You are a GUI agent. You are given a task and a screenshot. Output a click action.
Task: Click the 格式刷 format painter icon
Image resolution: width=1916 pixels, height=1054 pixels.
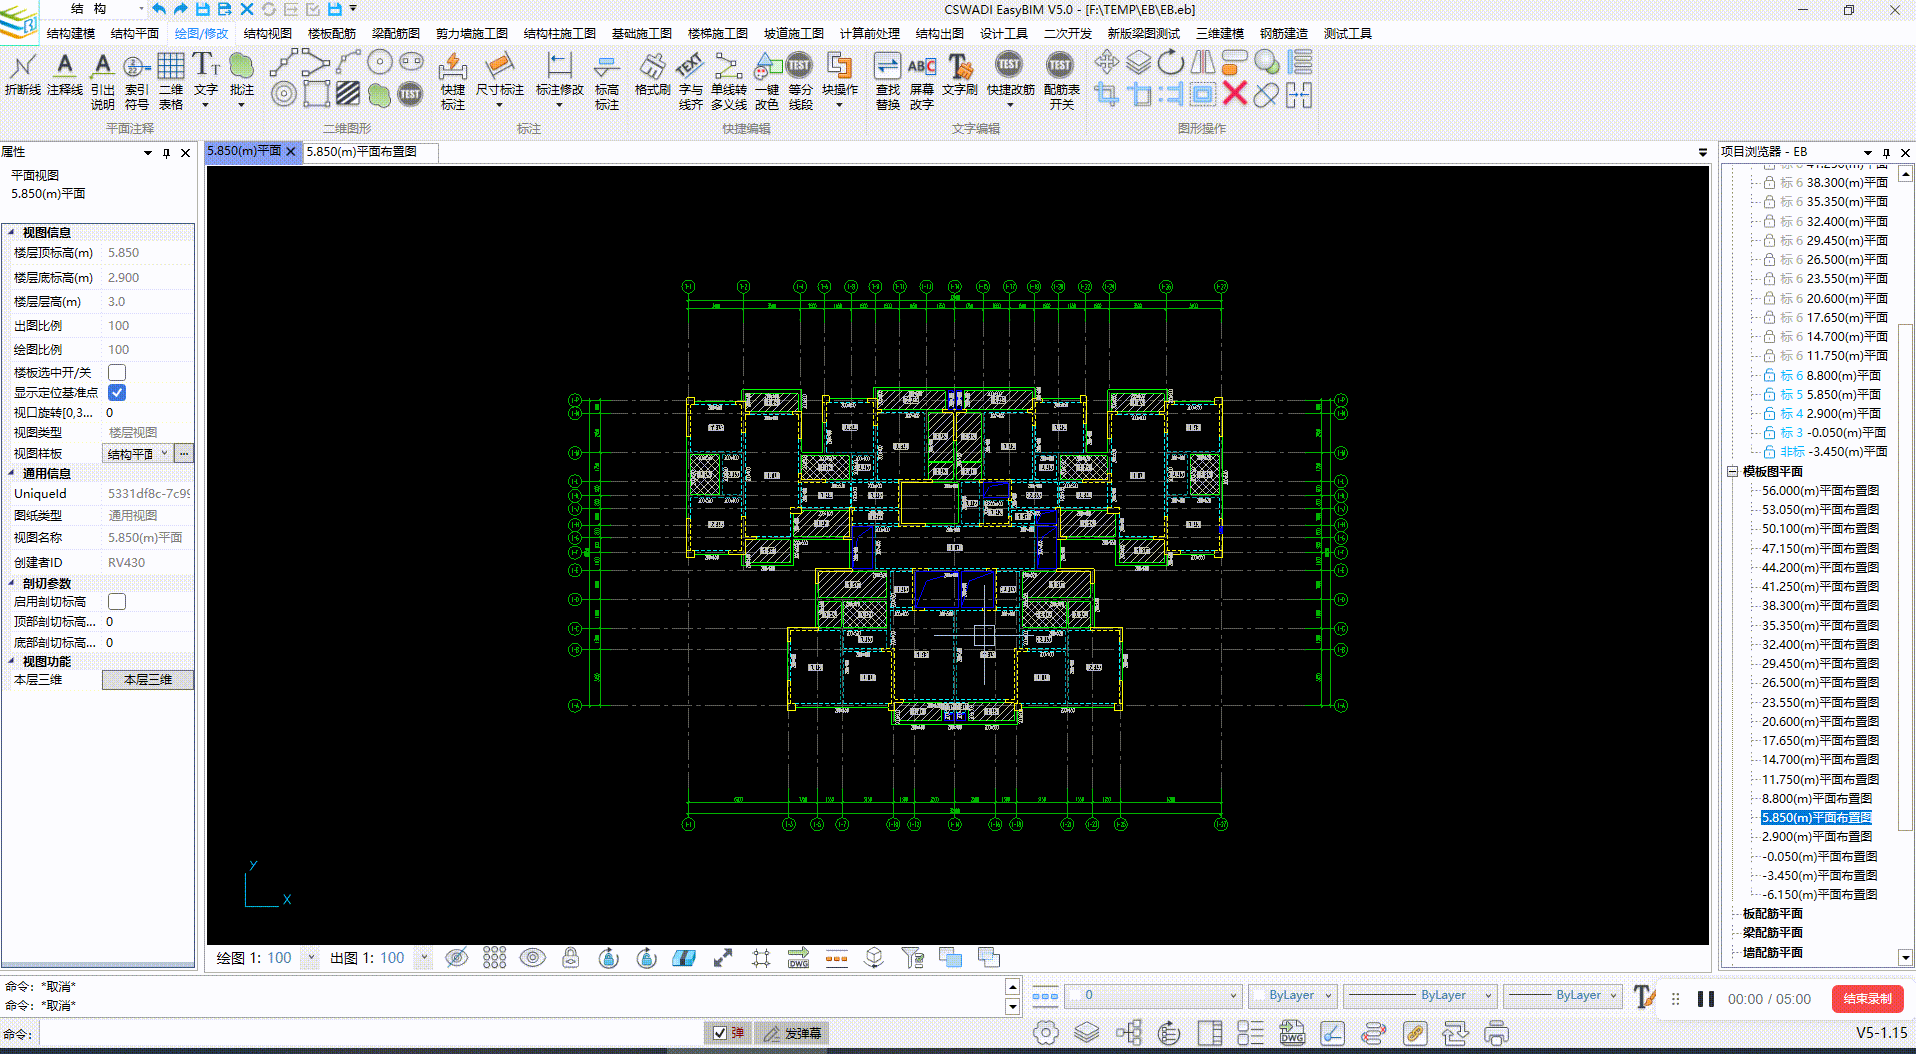[x=652, y=75]
